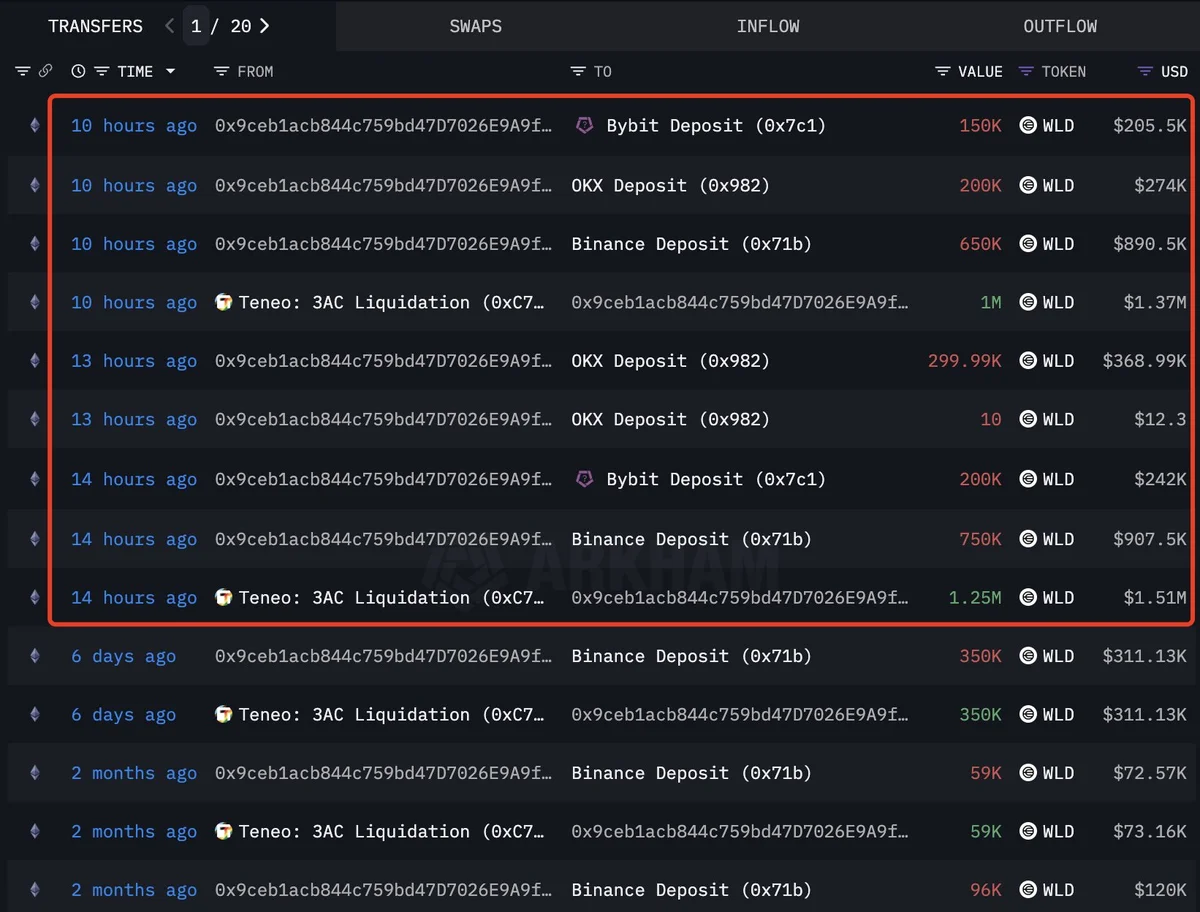Screen dimensions: 1200x912
Task: Click WLD token icon on 650K row
Action: pyautogui.click(x=1027, y=244)
